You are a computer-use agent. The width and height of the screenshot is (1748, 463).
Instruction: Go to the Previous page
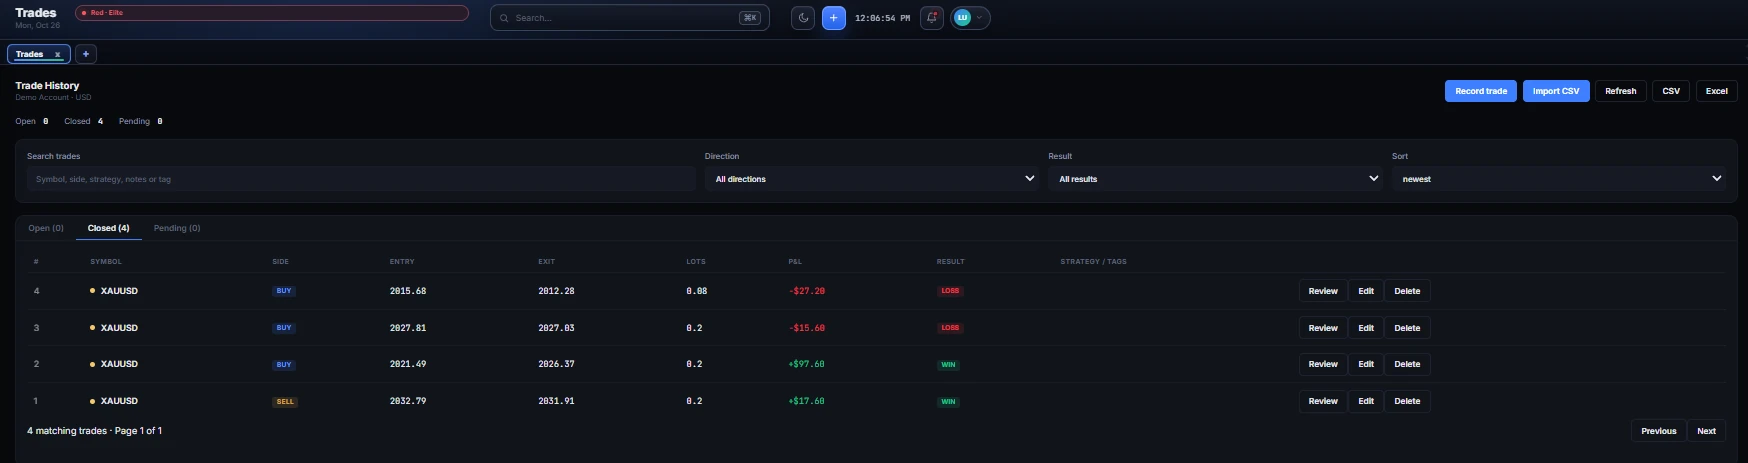pos(1658,431)
